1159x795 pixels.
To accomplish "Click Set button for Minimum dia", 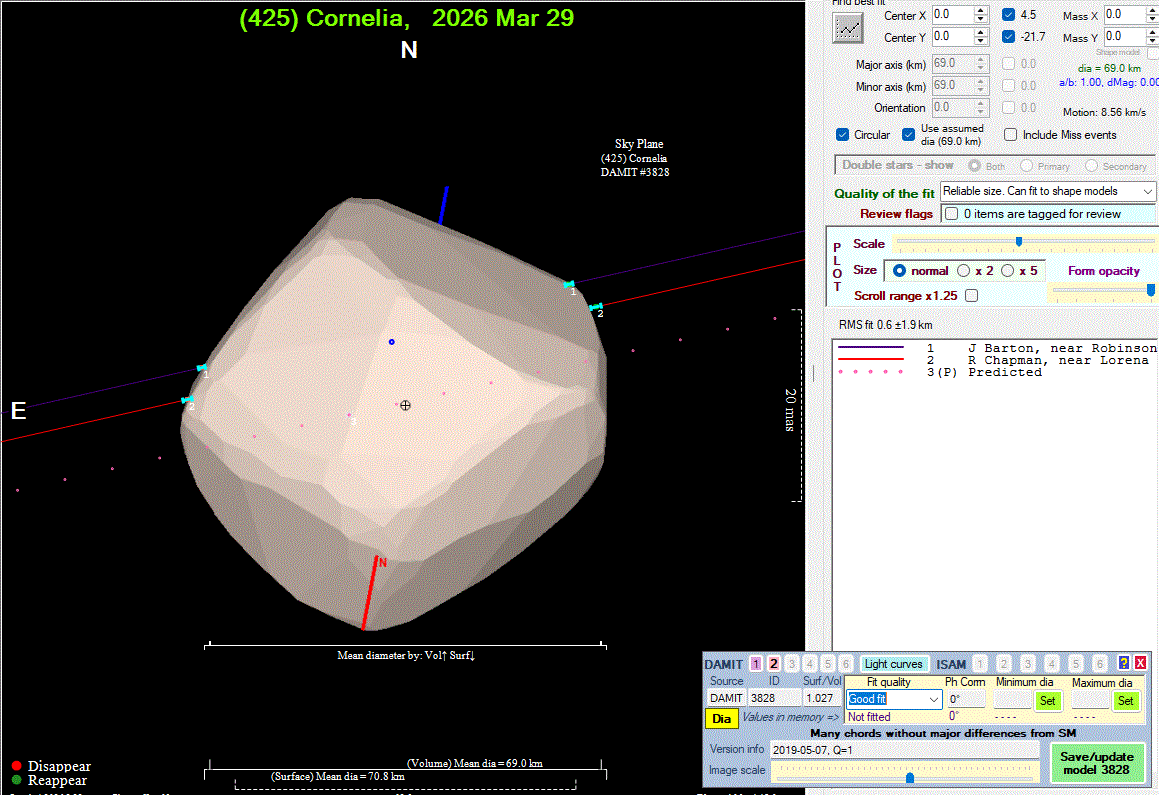I will coord(1047,700).
